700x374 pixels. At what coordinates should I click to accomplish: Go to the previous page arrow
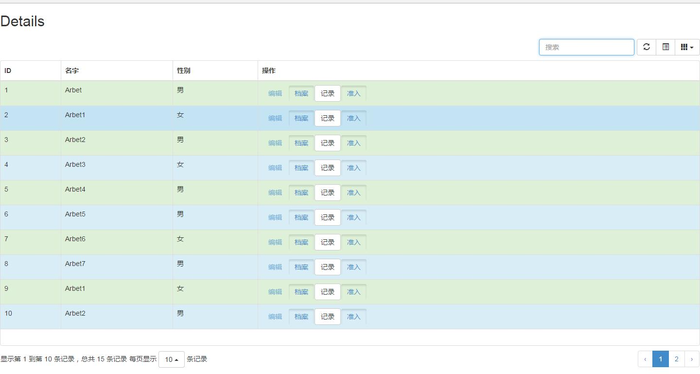coord(645,359)
